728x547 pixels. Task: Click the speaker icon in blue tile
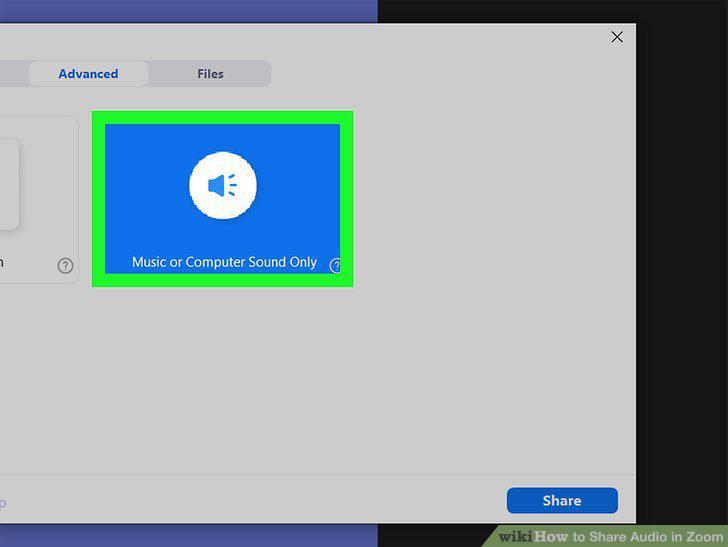[223, 185]
